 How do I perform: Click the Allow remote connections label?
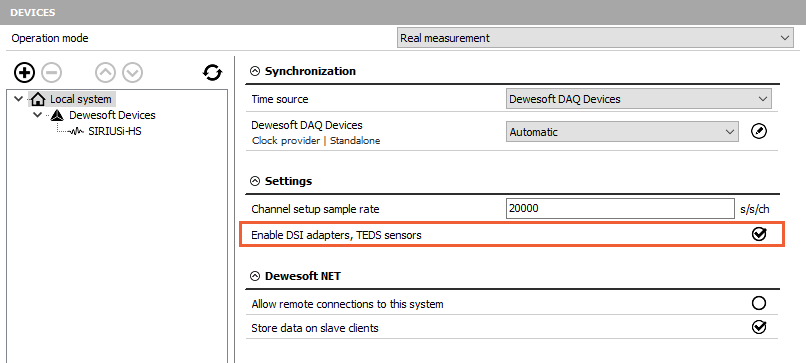347,304
